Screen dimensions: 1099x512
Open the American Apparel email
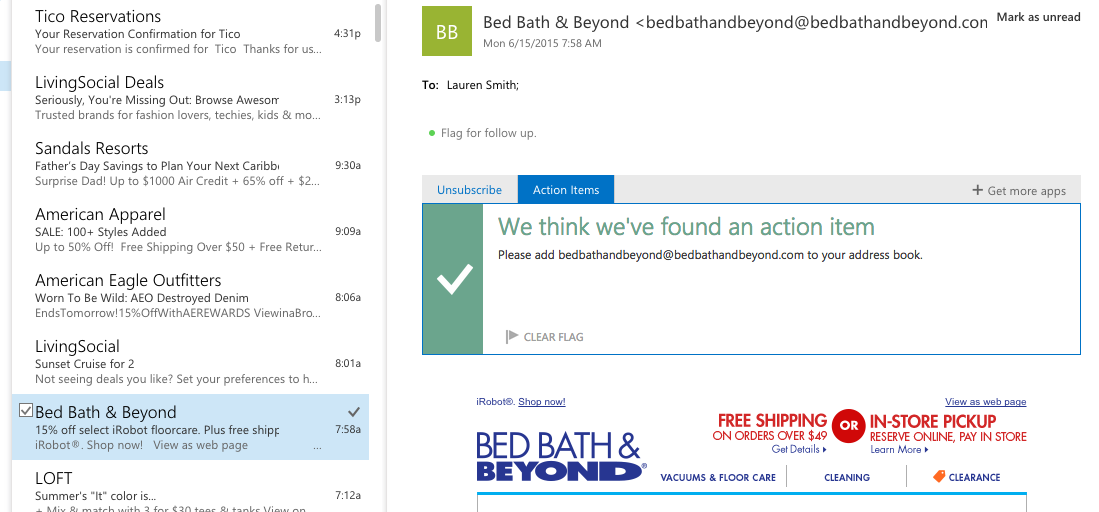click(x=190, y=230)
